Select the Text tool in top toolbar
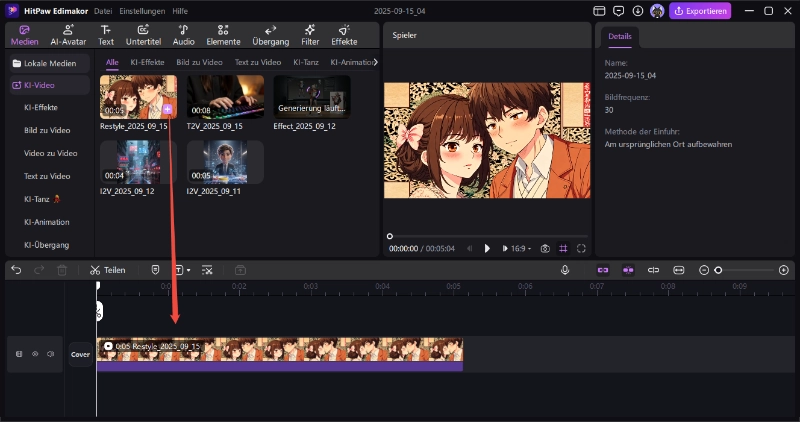Screen dimensions: 800x422 [106, 35]
